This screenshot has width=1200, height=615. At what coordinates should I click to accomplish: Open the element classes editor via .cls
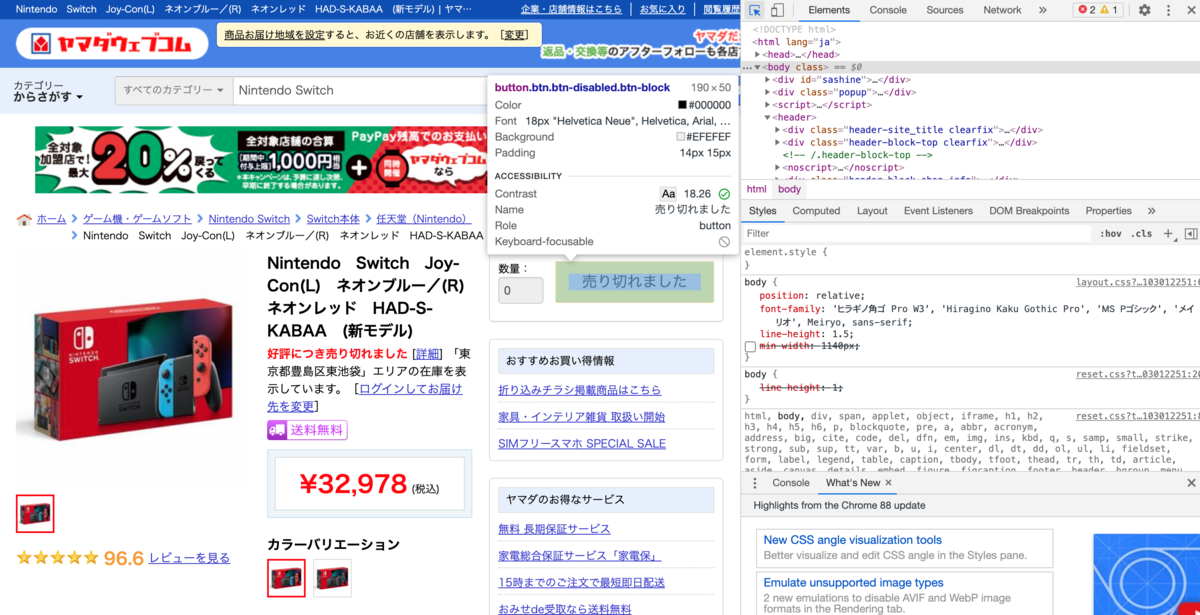1141,233
